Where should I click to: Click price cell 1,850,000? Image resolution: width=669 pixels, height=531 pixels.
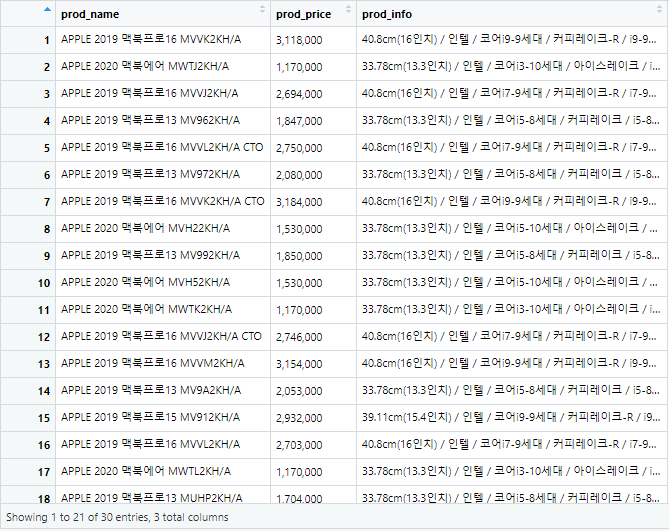pos(313,256)
